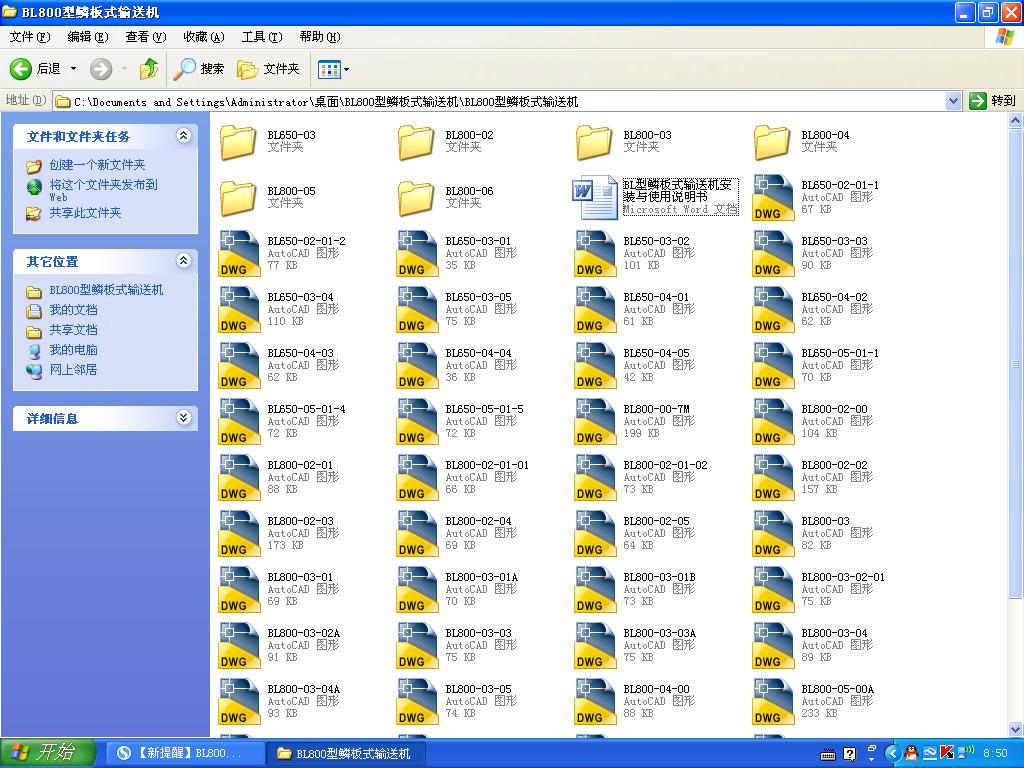The image size is (1024, 768).
Task: Open the Views icon dropdown
Action: tap(333, 69)
